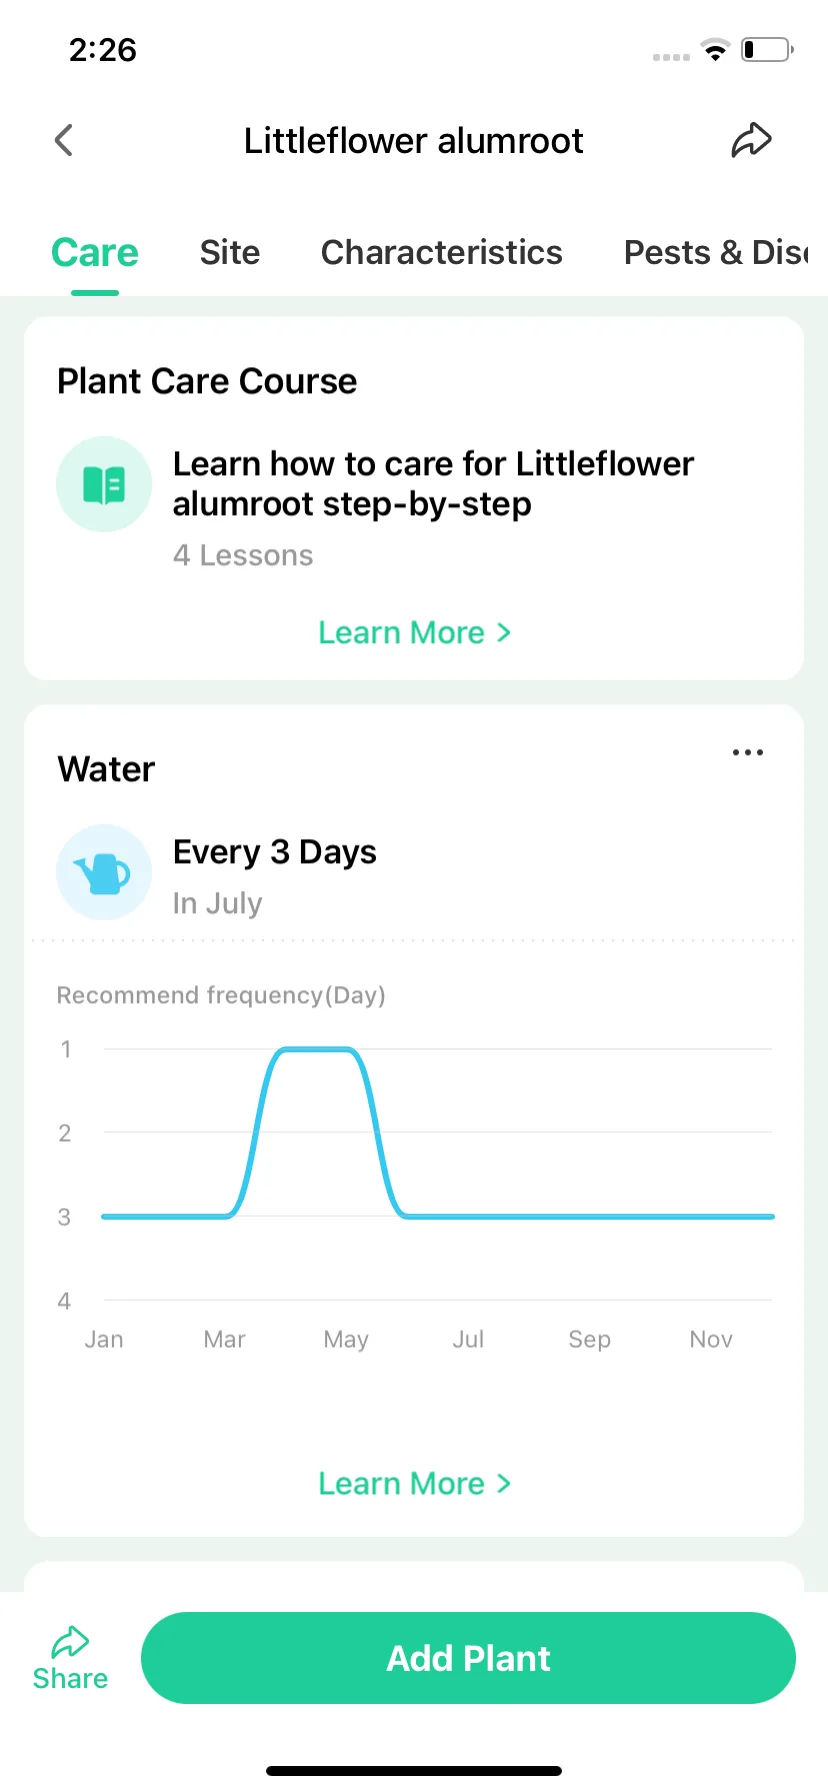The width and height of the screenshot is (828, 1792).
Task: Tap the blue watering can icon
Action: (x=104, y=872)
